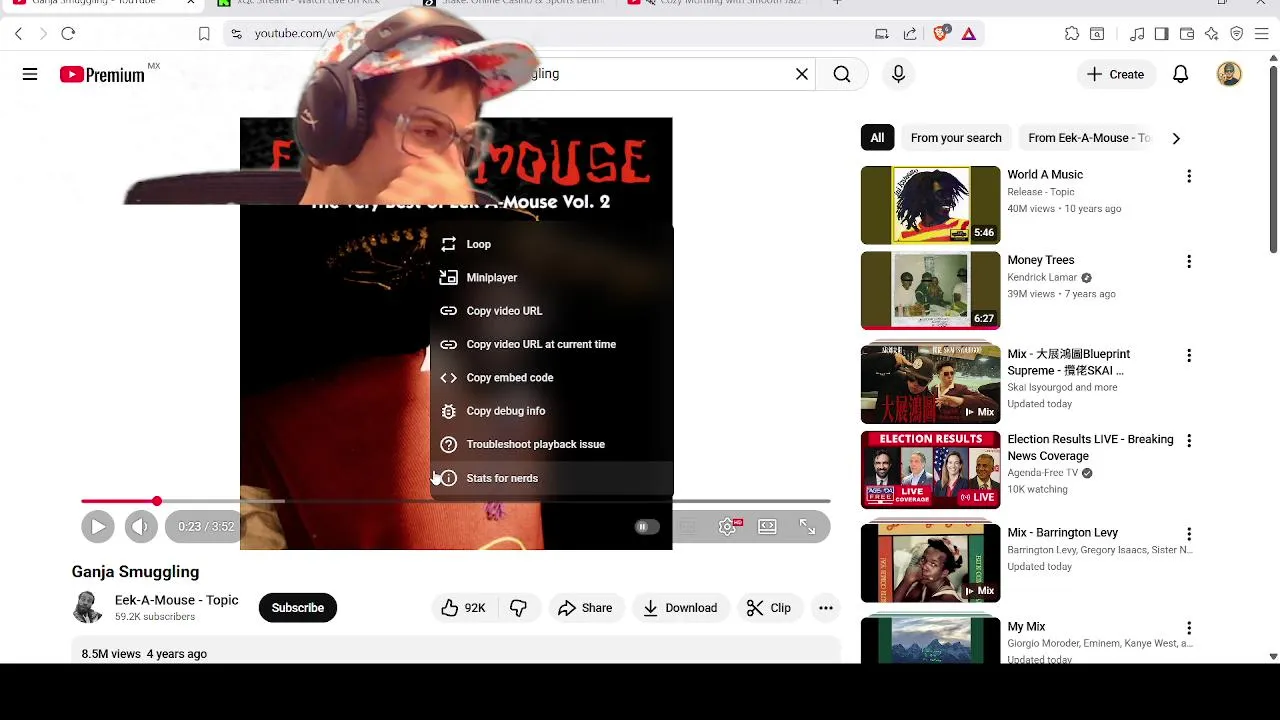The width and height of the screenshot is (1280, 720).
Task: Toggle the browser sidebar panel icon
Action: pos(1161,34)
